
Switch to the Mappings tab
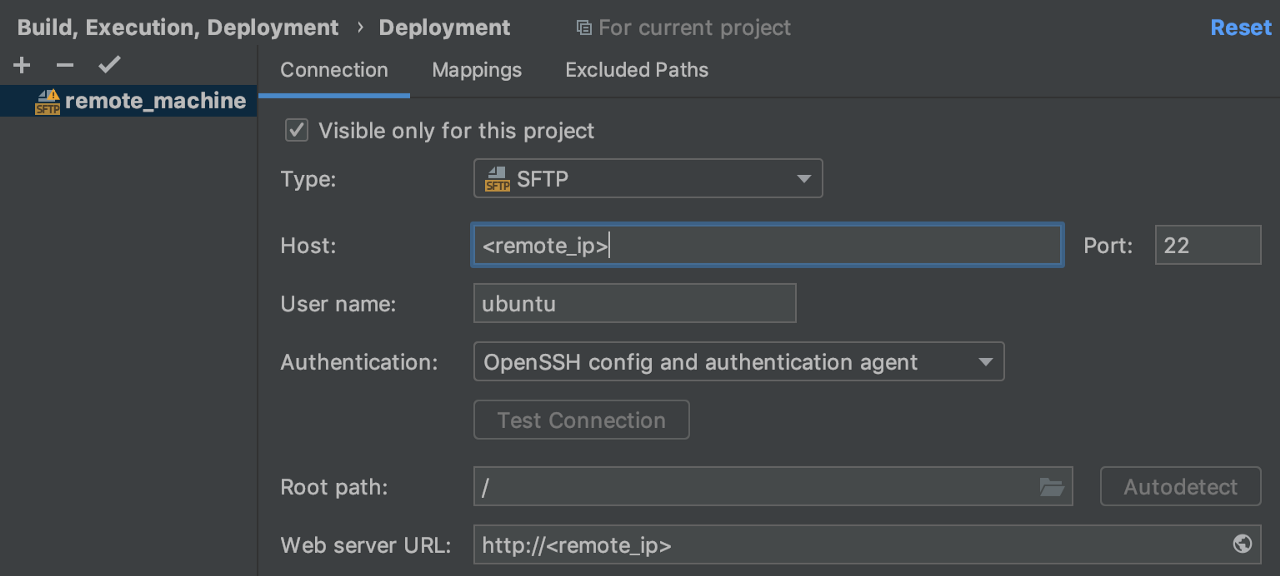coord(477,70)
